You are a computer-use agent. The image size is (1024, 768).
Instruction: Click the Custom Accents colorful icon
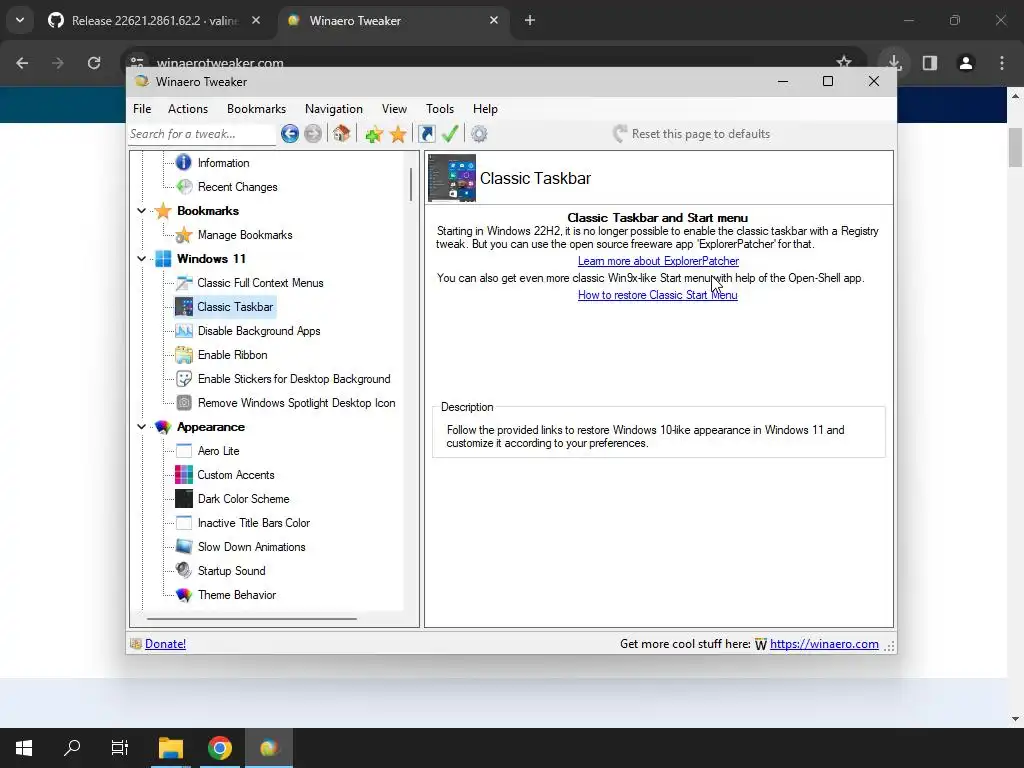click(184, 475)
